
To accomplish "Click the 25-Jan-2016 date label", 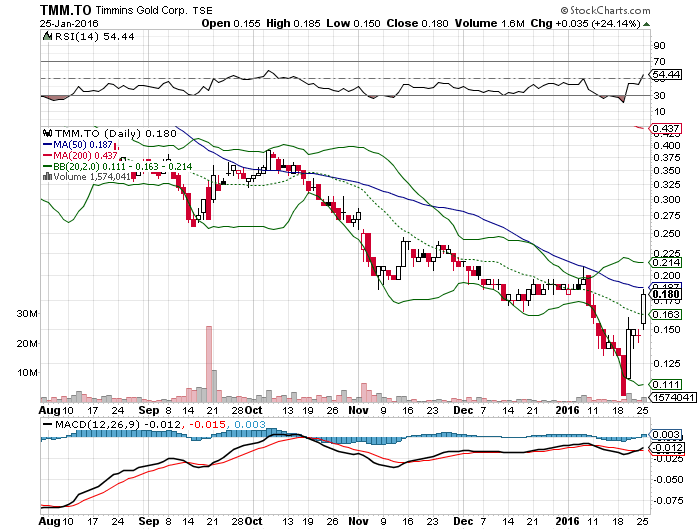I will click(x=69, y=23).
